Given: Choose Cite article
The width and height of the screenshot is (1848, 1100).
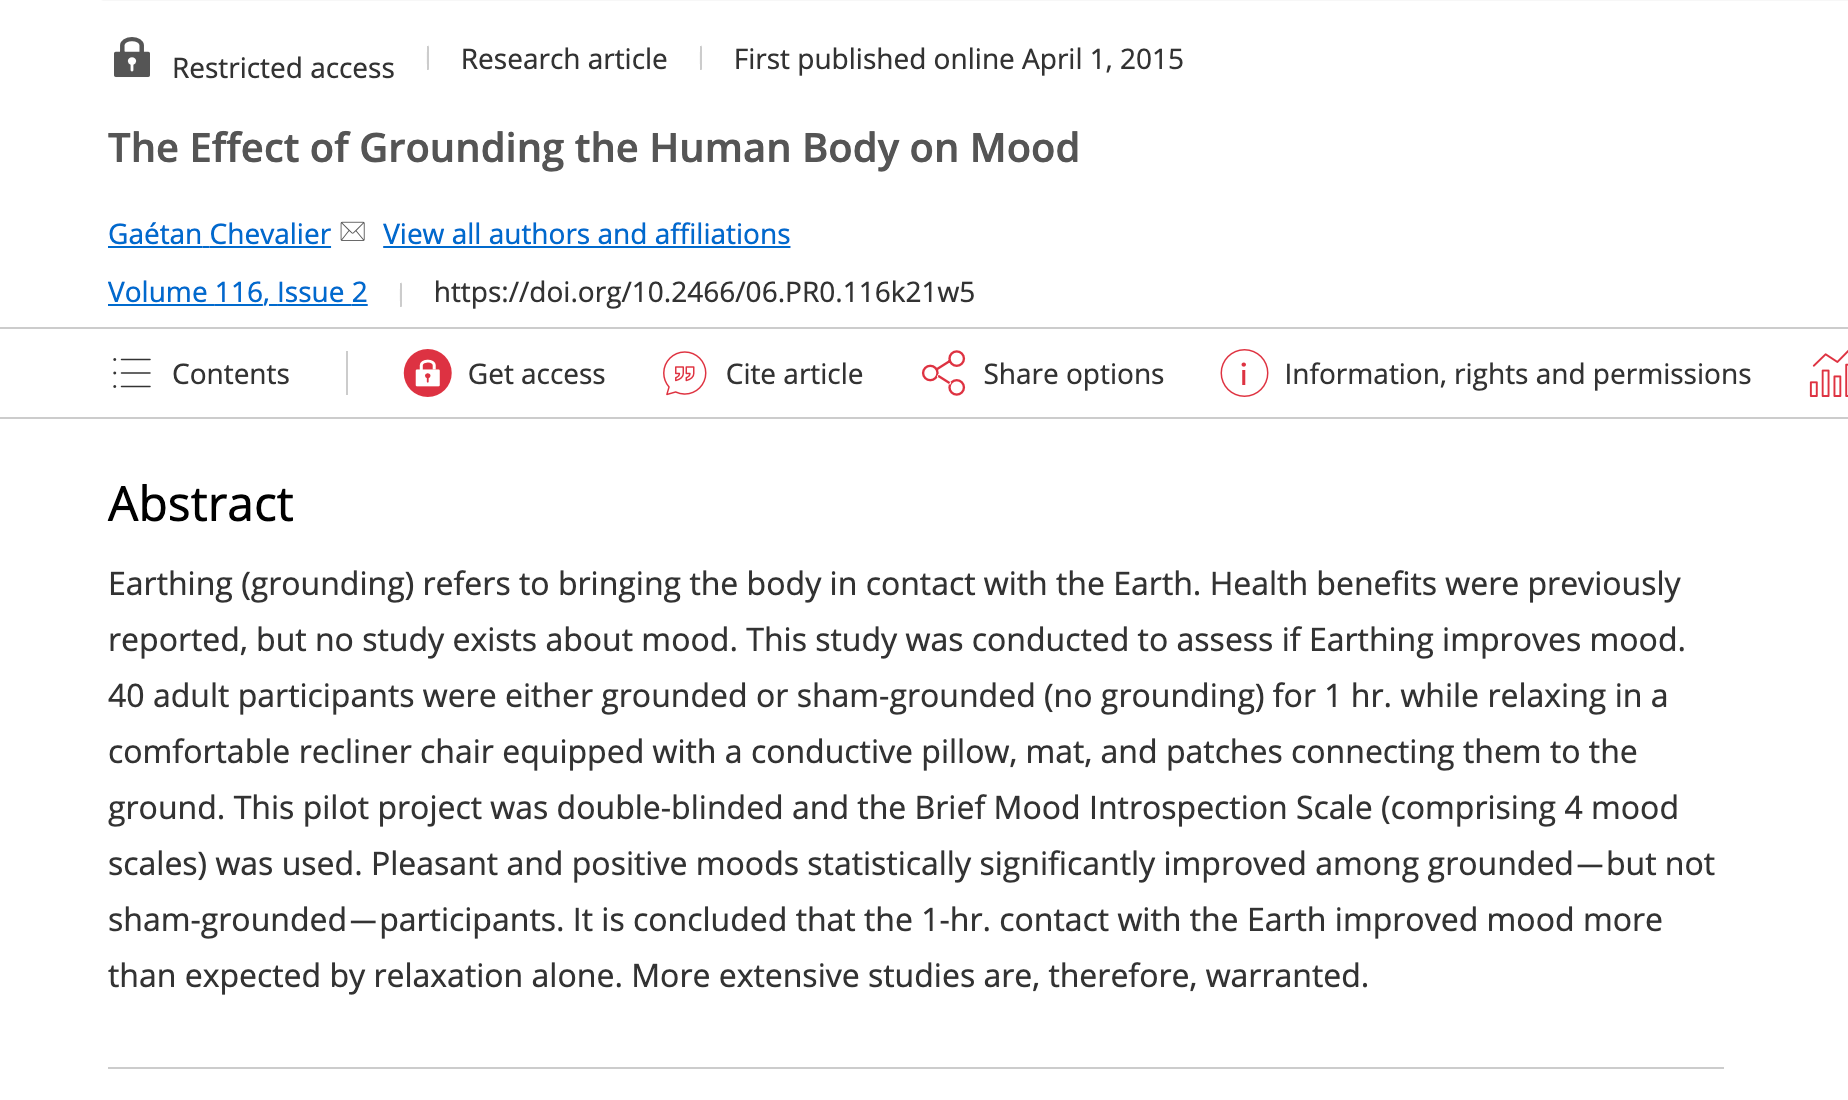Looking at the screenshot, I should [794, 374].
